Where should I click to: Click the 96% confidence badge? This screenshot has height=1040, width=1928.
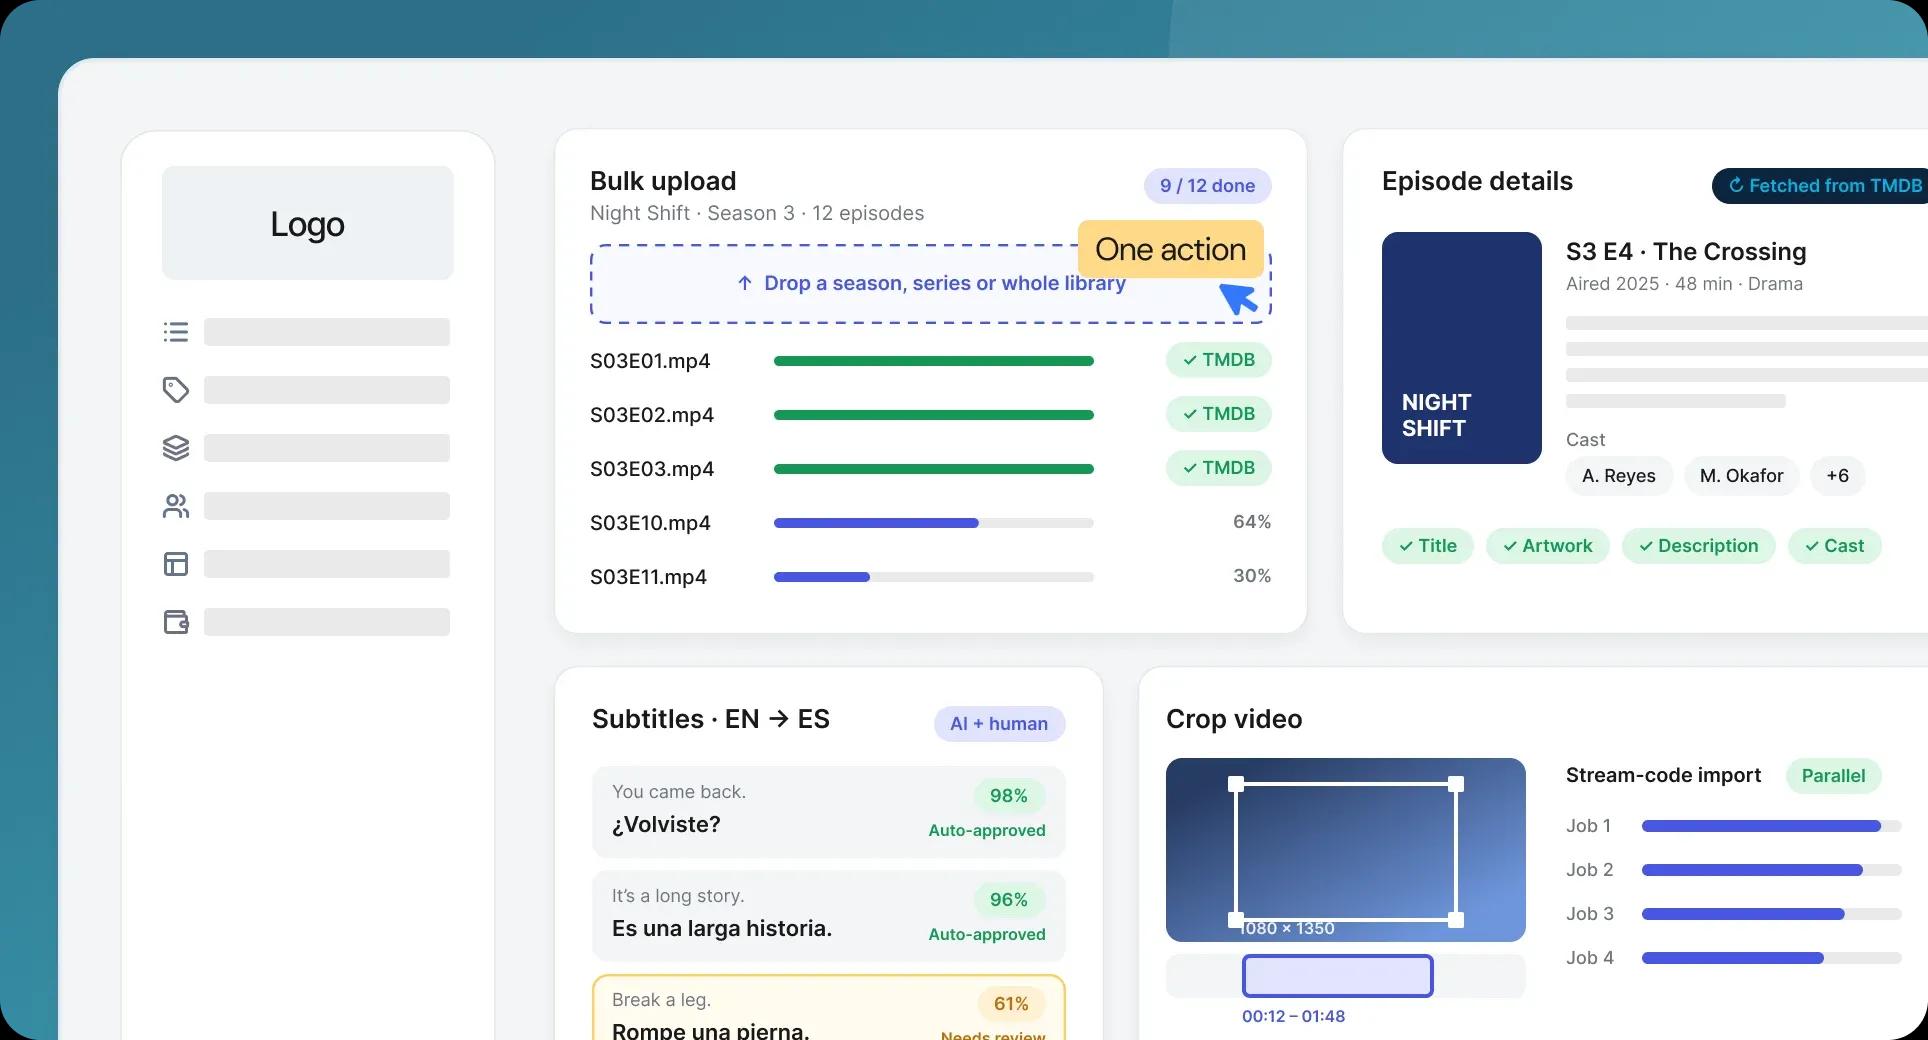pos(1008,900)
